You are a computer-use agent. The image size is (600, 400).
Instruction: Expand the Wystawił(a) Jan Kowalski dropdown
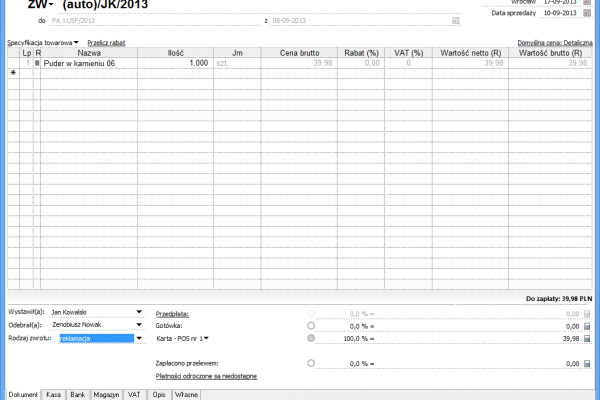[x=139, y=312]
